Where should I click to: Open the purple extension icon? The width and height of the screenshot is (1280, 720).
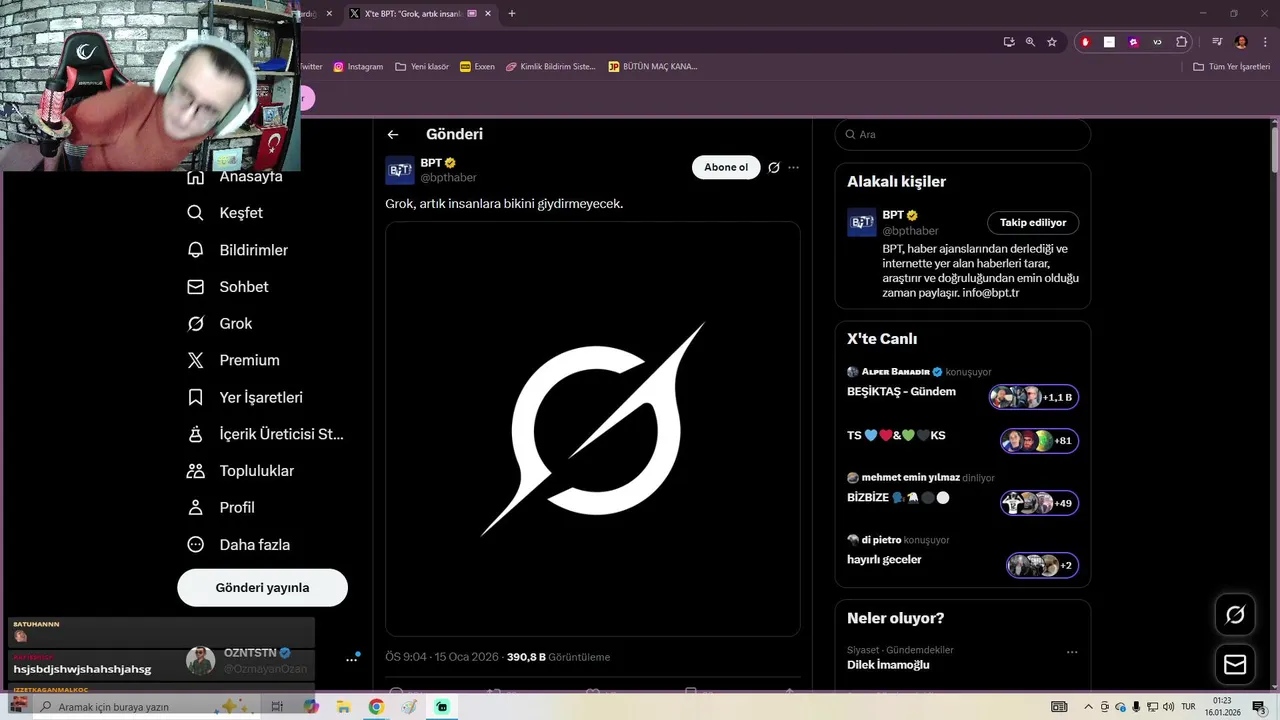(x=1133, y=42)
